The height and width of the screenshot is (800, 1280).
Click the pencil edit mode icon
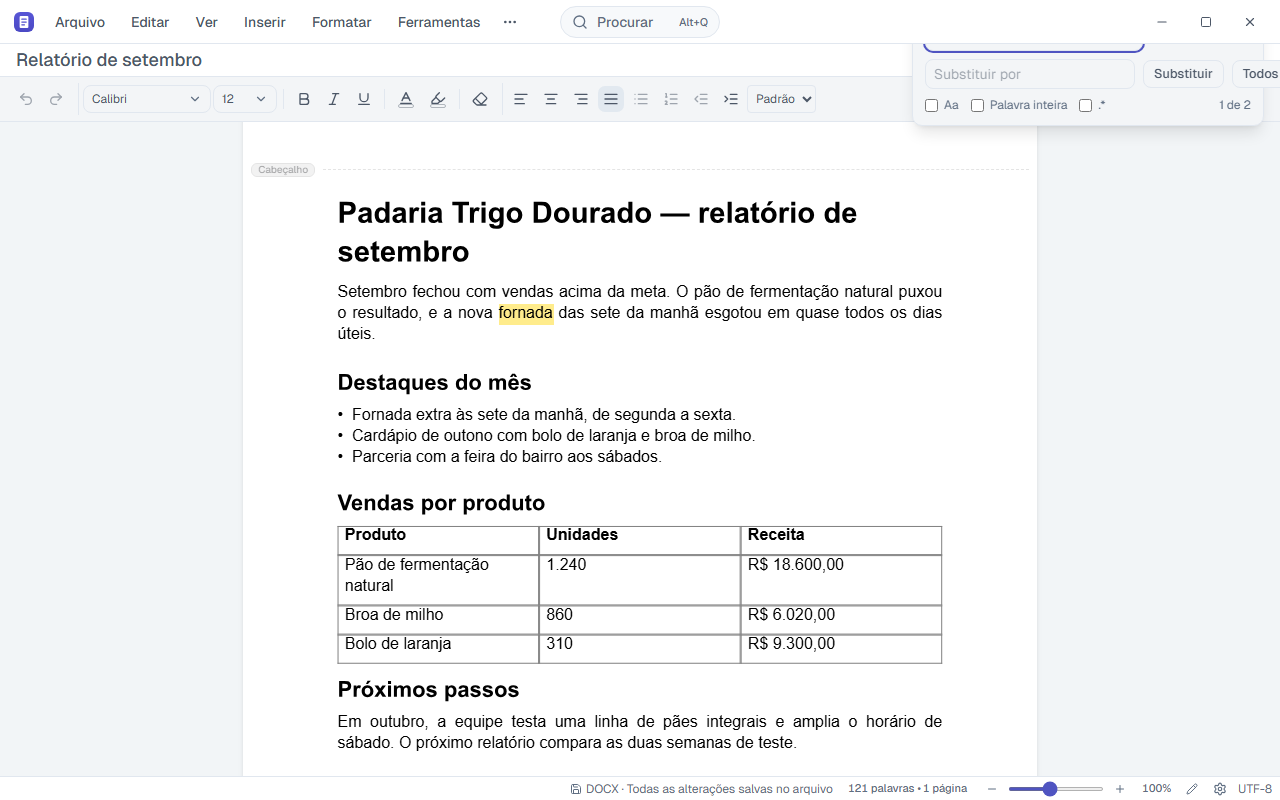click(1192, 789)
